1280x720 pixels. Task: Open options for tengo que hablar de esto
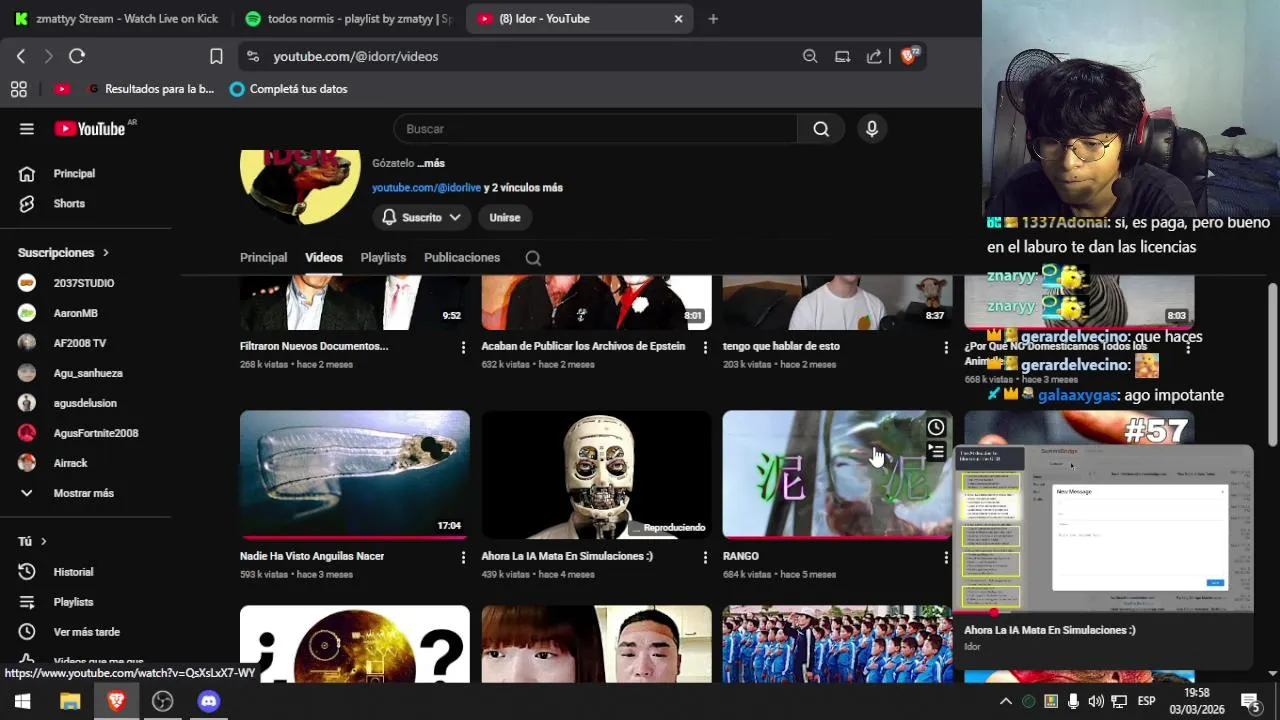(x=946, y=347)
